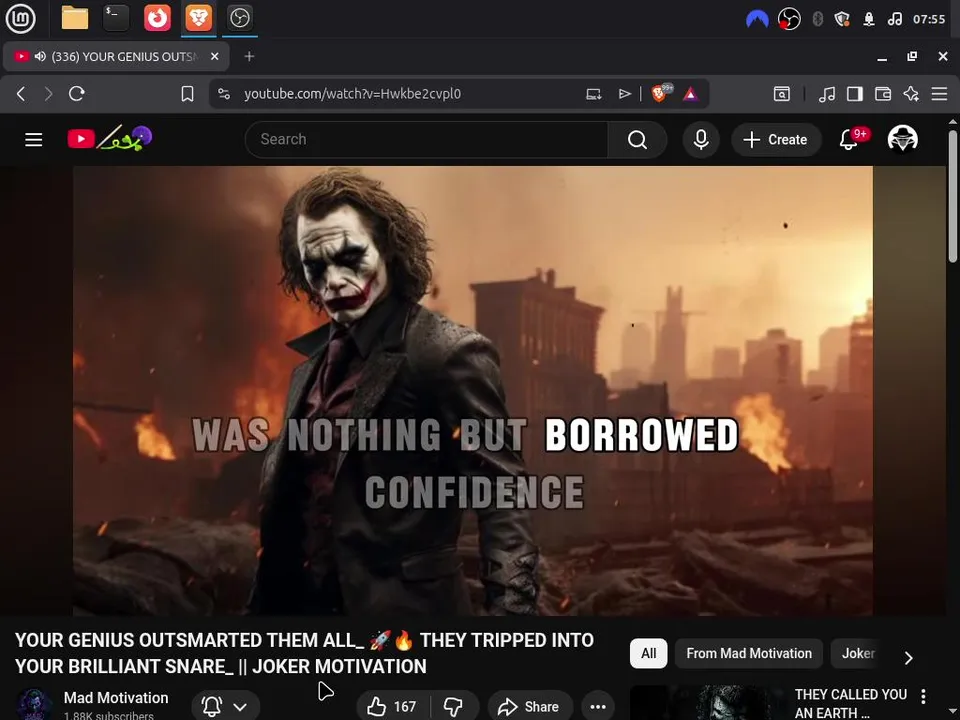
Task: Click the YouTube Search field
Action: 426,140
